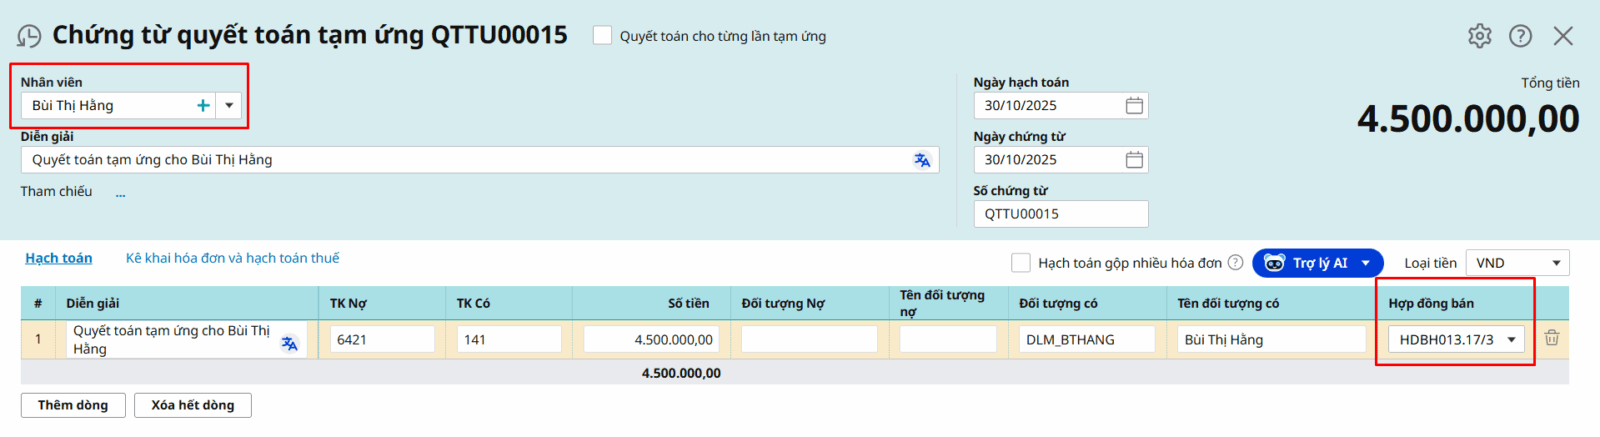Open calendar for Ngày hạch toán
The height and width of the screenshot is (437, 1600).
click(x=1134, y=106)
